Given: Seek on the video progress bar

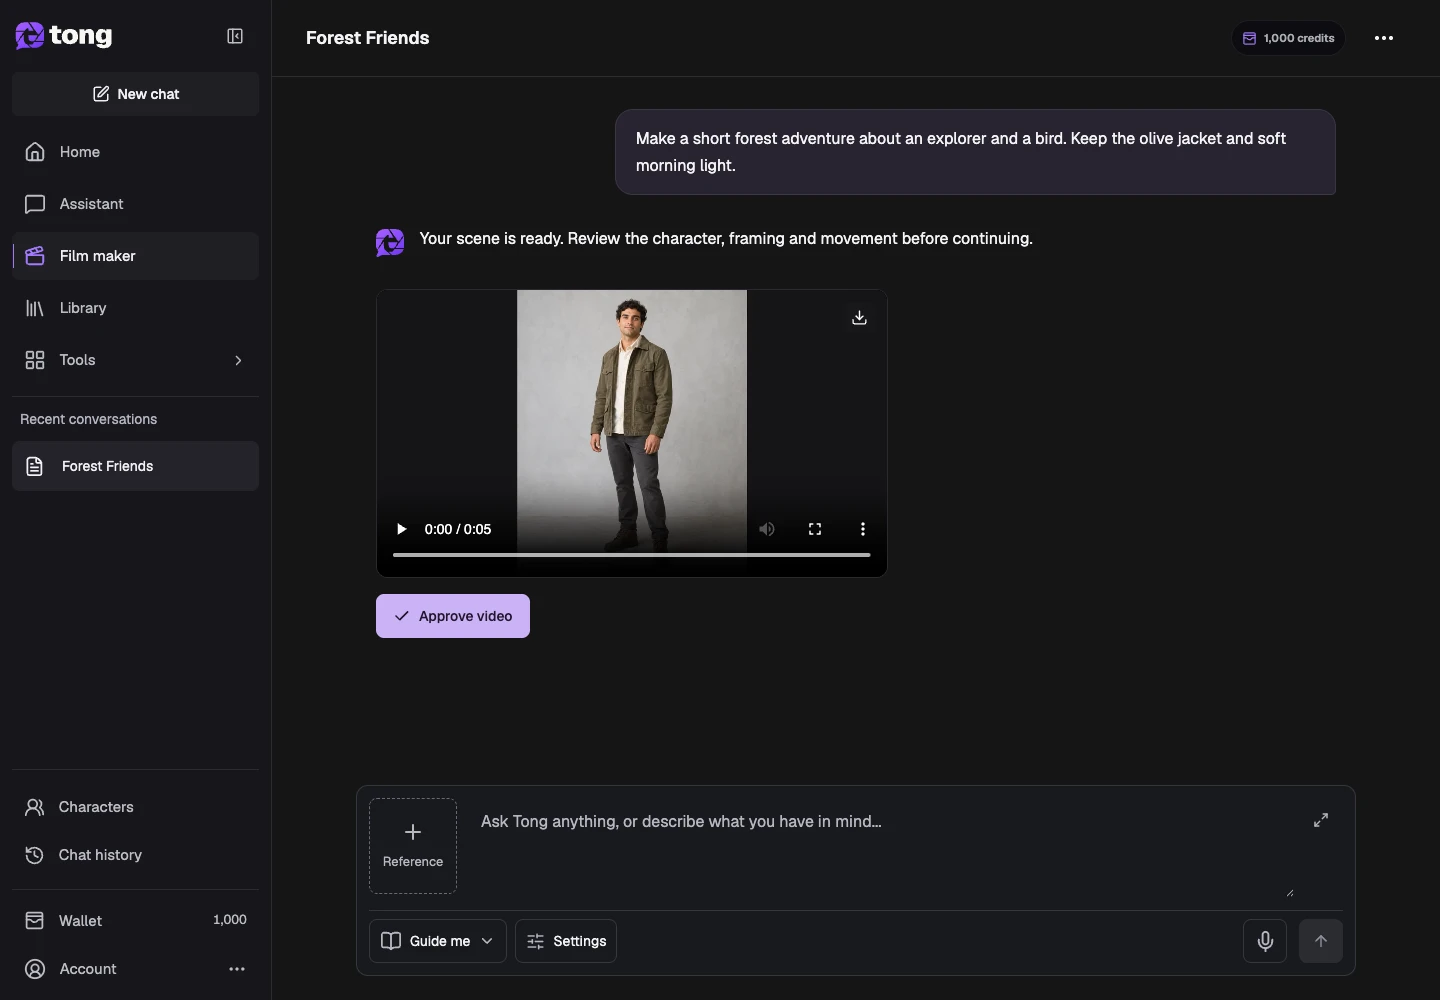Looking at the screenshot, I should point(632,554).
